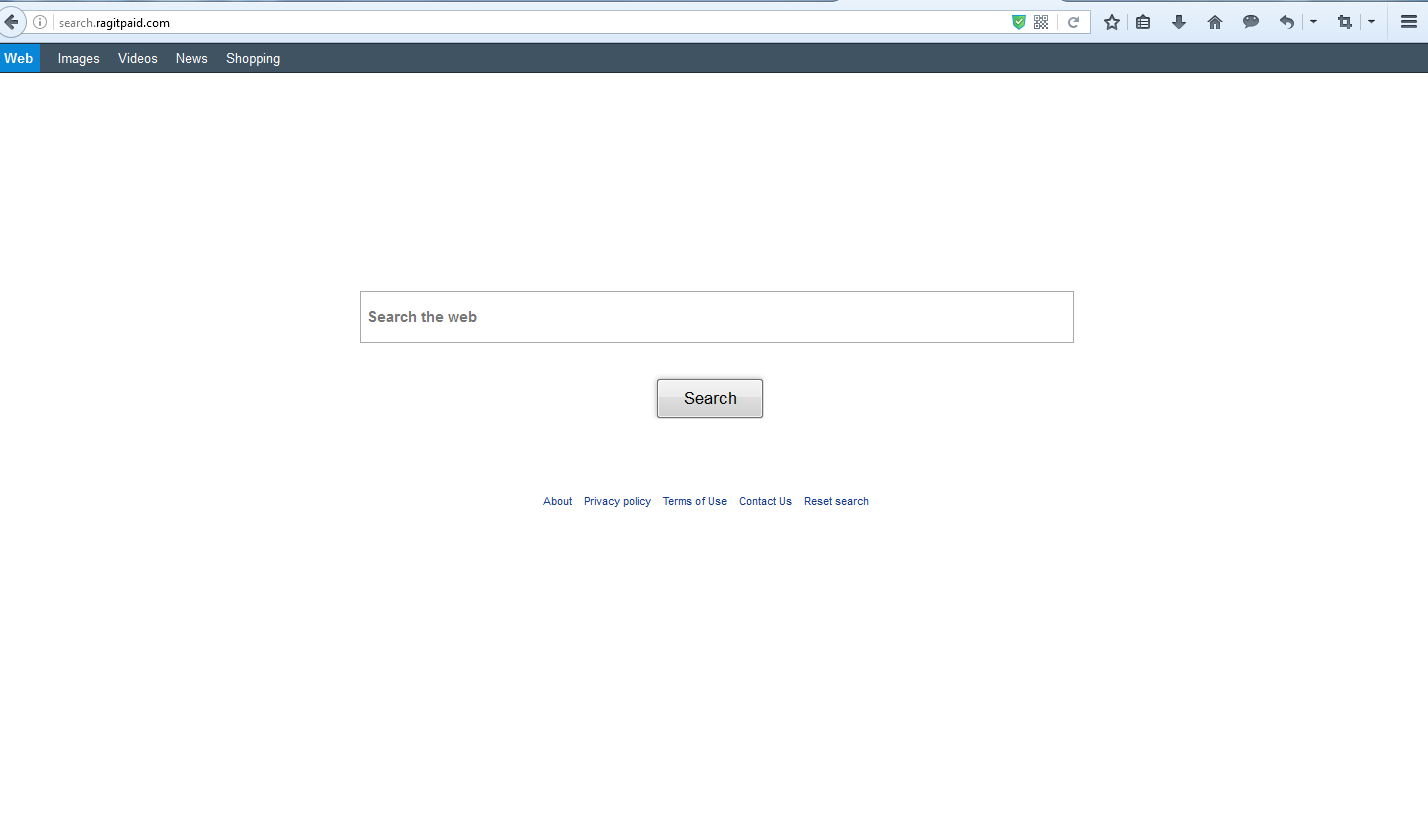The width and height of the screenshot is (1428, 831).
Task: Open the Contact Us link
Action: click(765, 501)
